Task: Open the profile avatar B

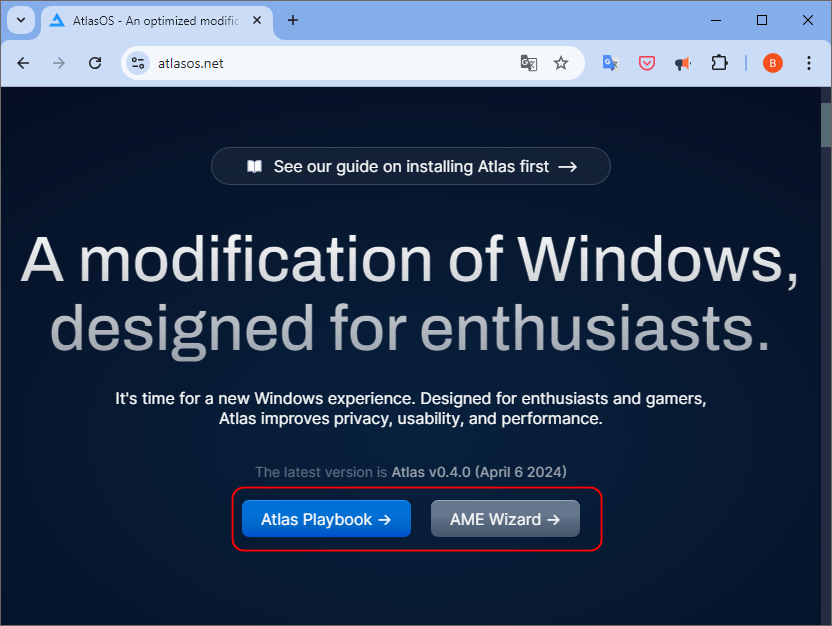Action: 773,64
